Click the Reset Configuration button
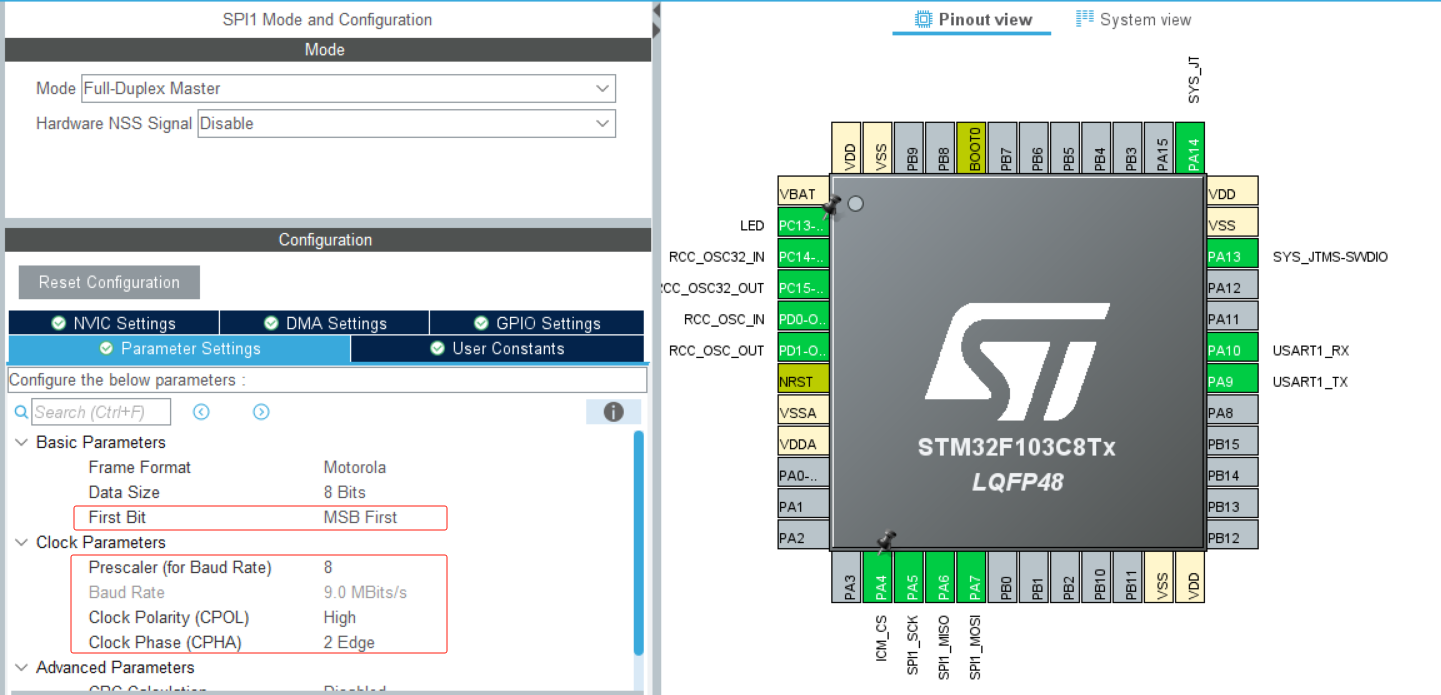Screen dimensions: 1441x695 coord(109,282)
